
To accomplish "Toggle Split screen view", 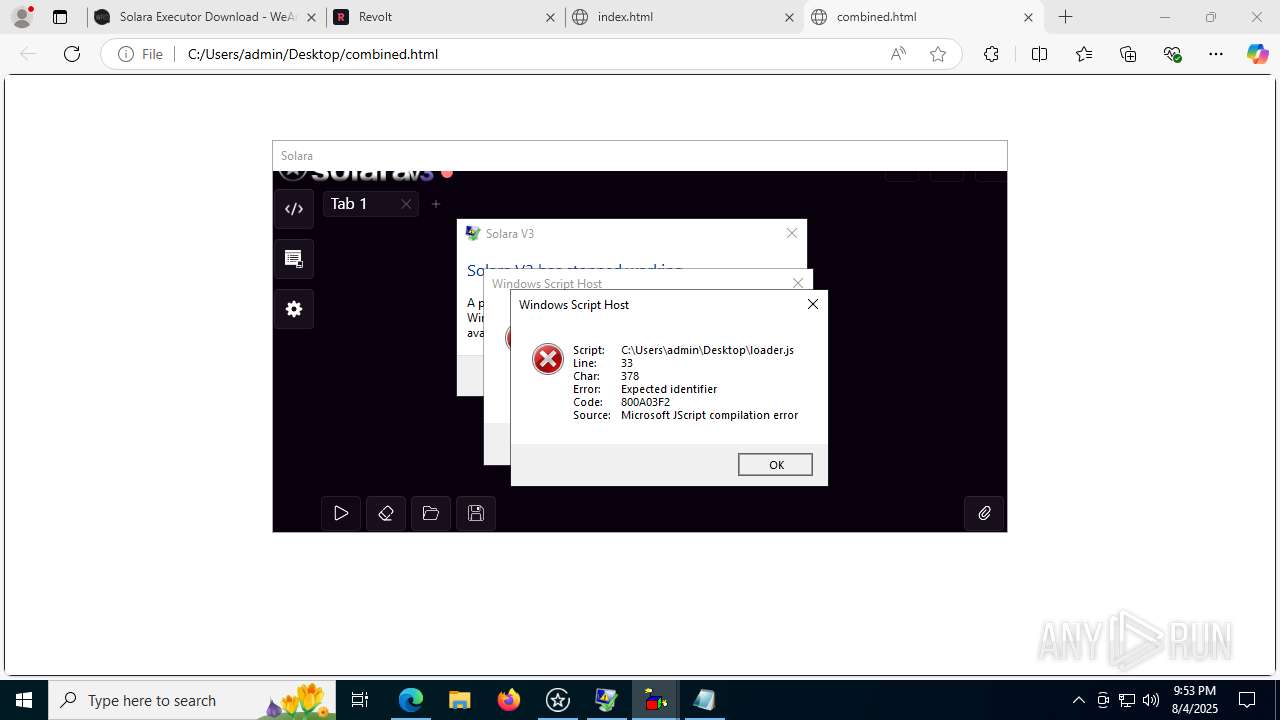I will point(1039,54).
